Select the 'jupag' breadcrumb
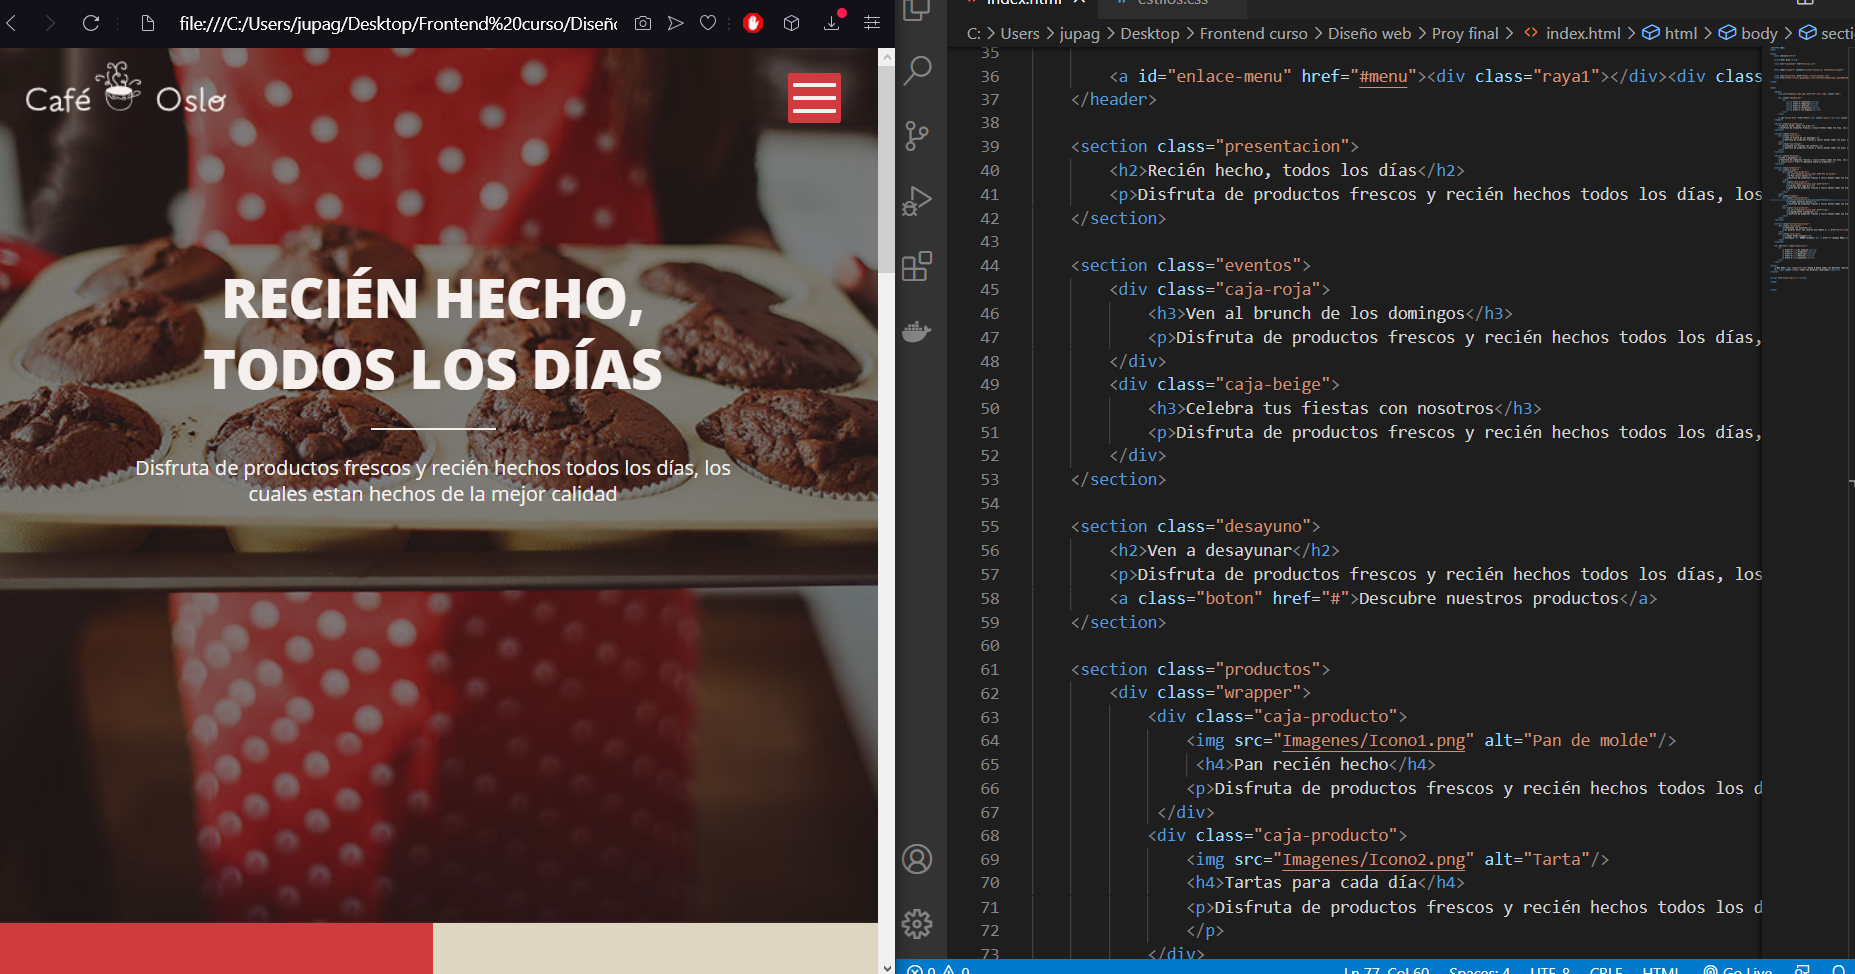 [1079, 33]
